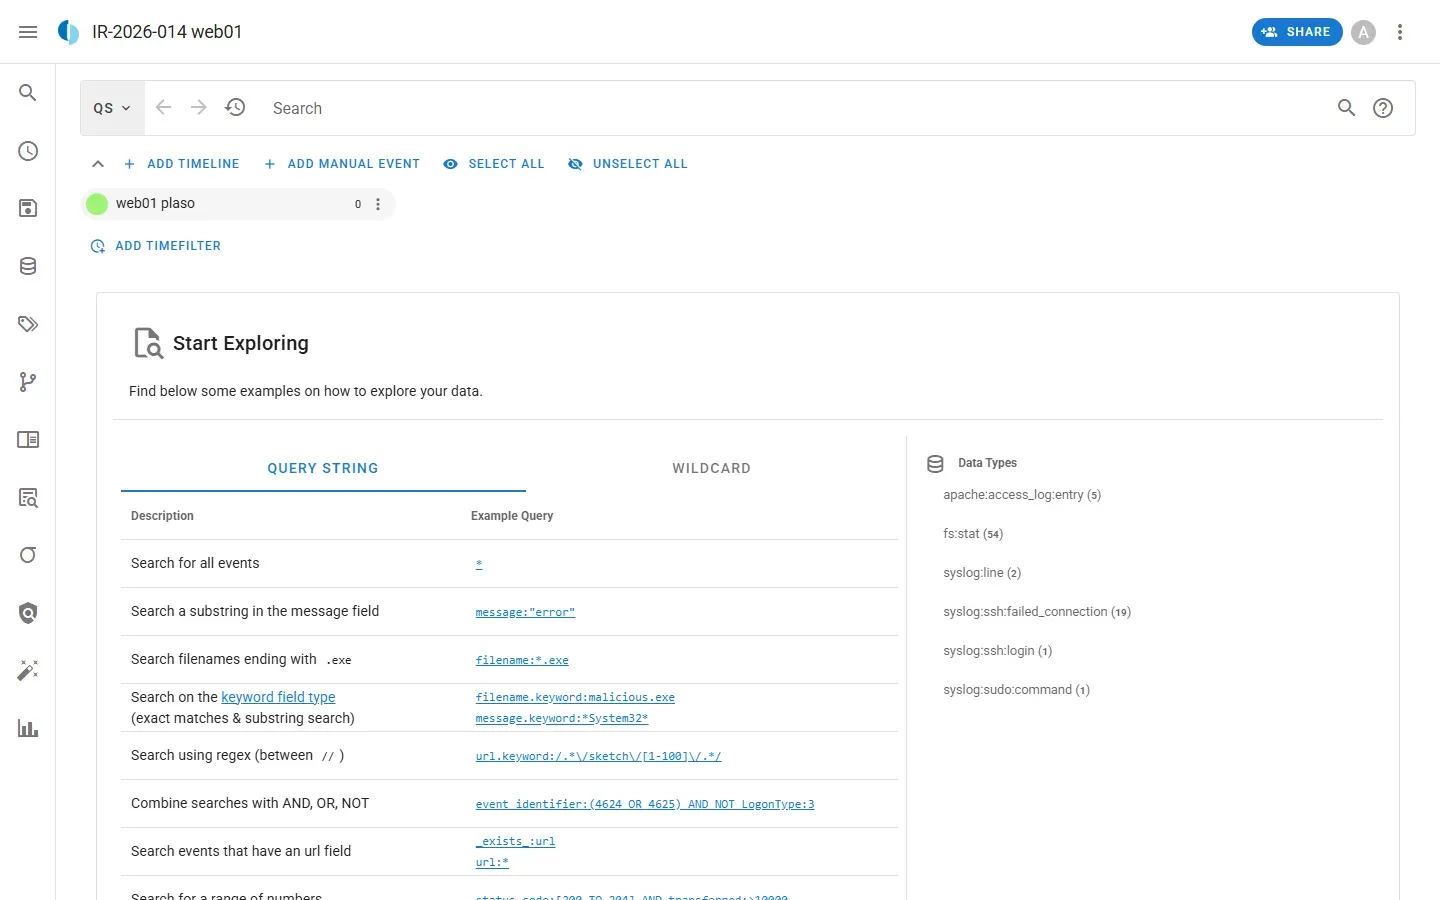Click web01 plaso green color swatch
1440x900 pixels.
click(97, 204)
